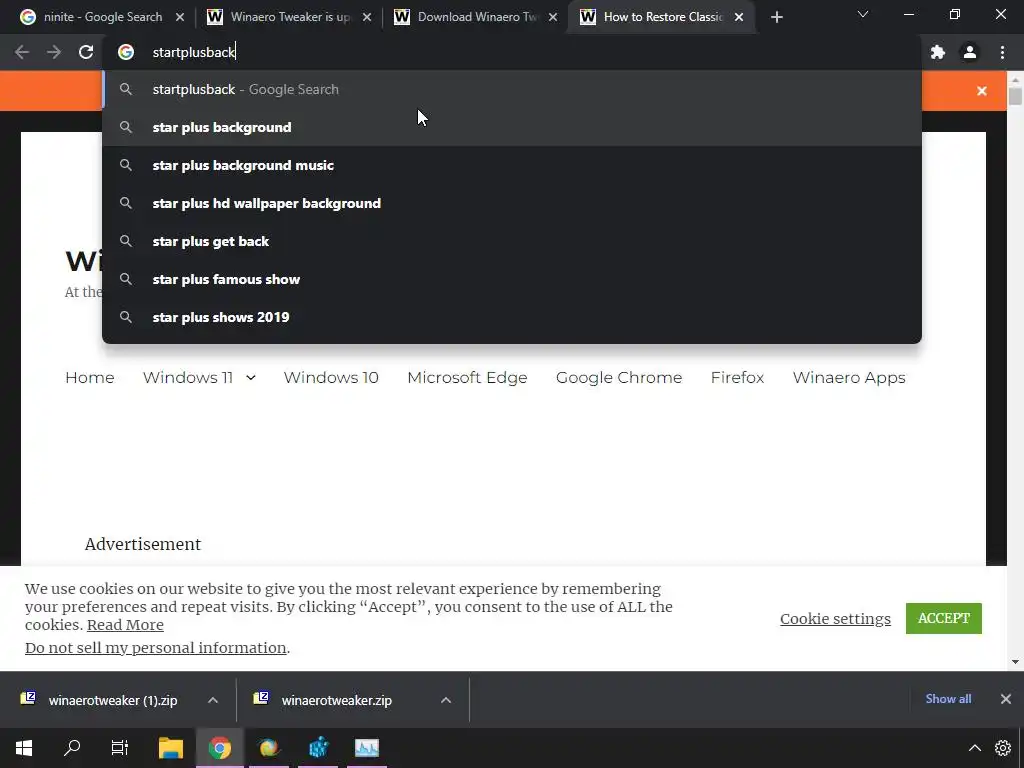Open the Chrome profile avatar
This screenshot has width=1024, height=768.
970,52
